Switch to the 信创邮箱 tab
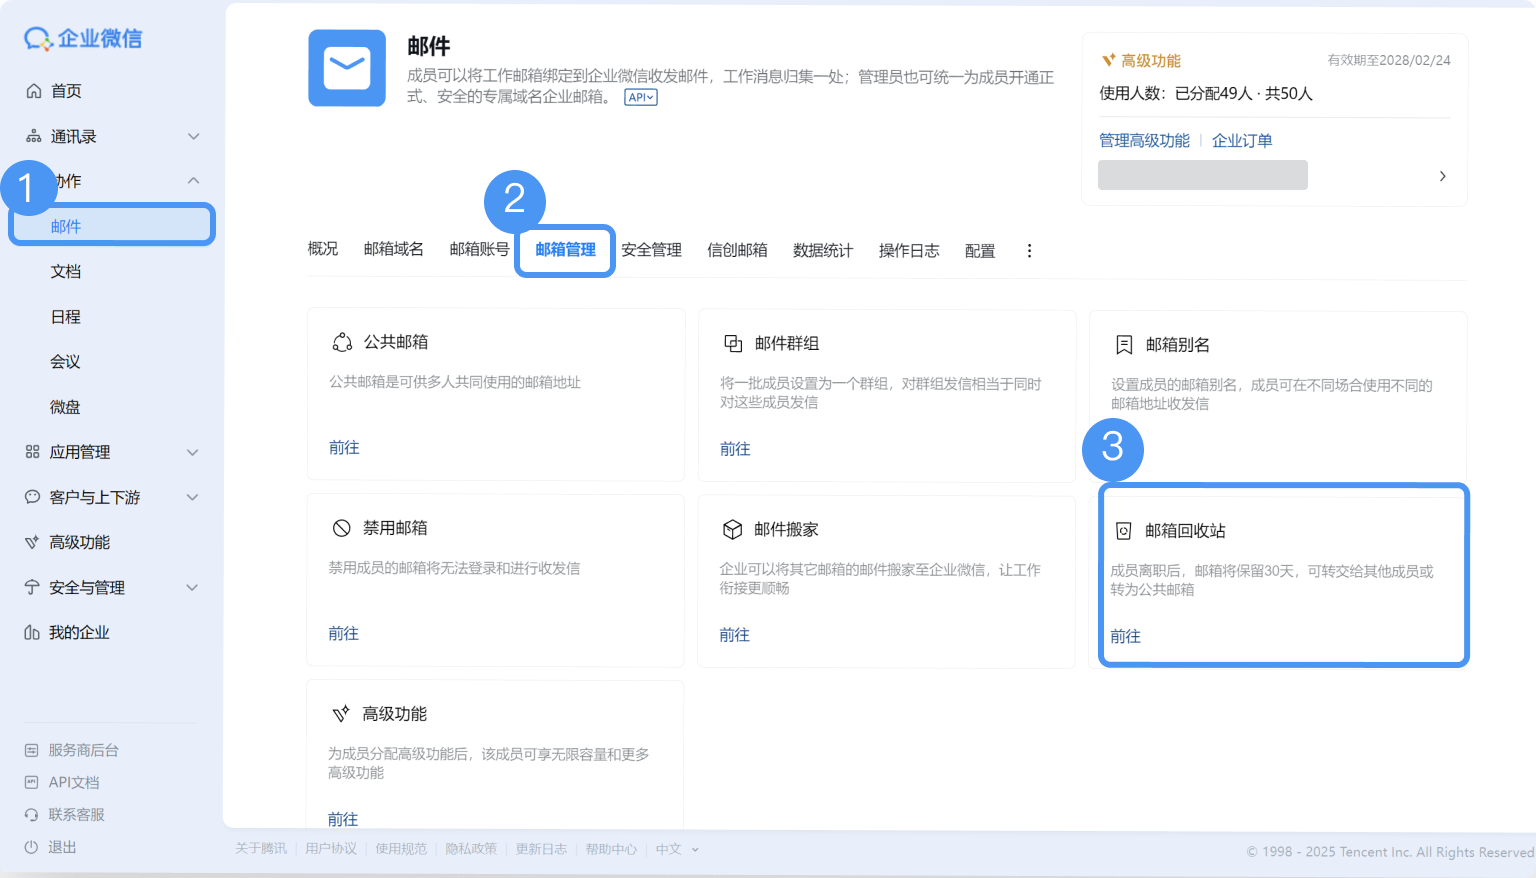The image size is (1536, 878). [738, 250]
